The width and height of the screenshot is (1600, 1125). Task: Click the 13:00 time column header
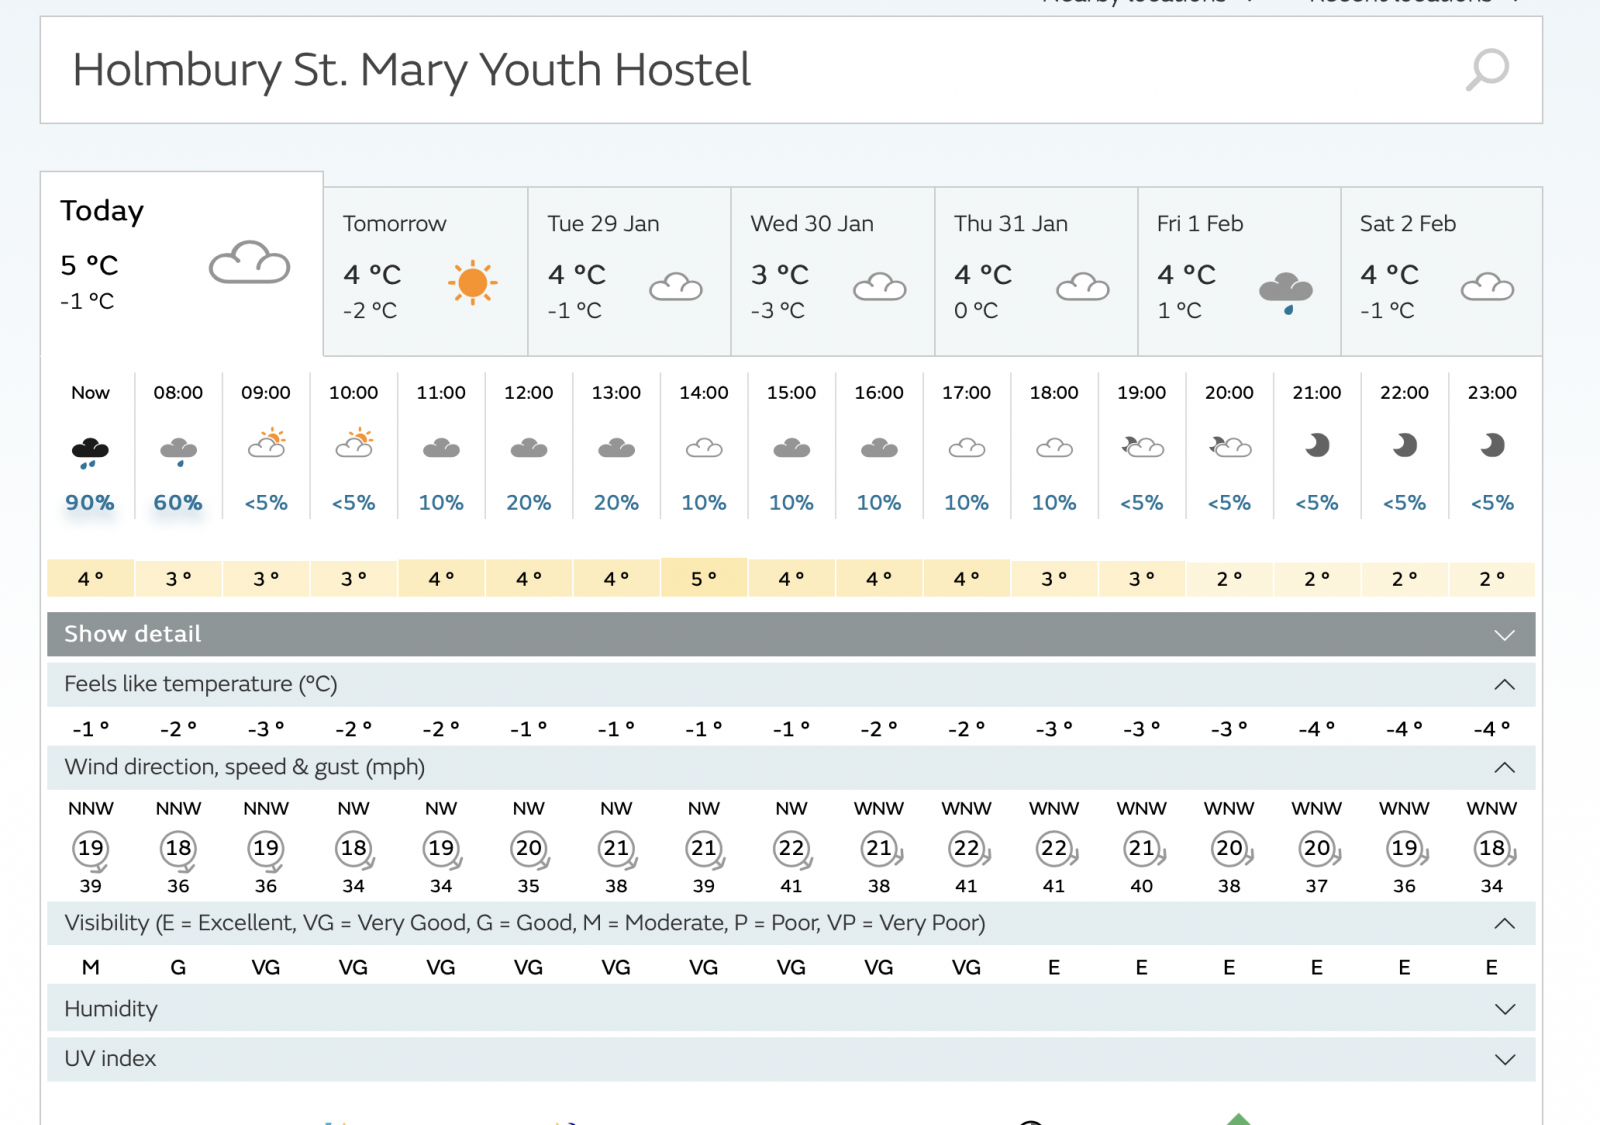click(616, 393)
